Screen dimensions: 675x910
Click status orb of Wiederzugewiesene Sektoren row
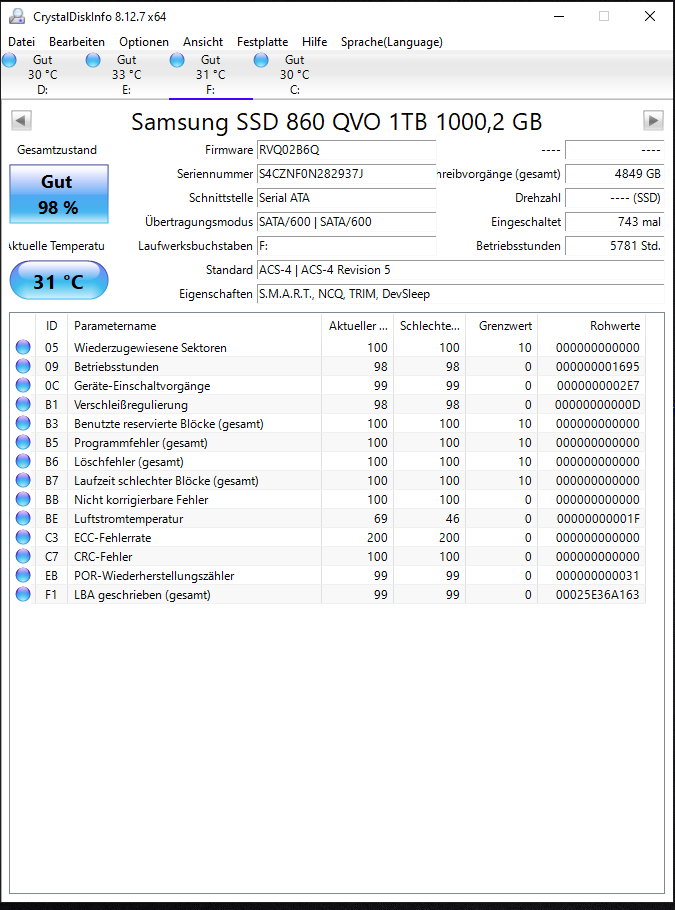[23, 348]
